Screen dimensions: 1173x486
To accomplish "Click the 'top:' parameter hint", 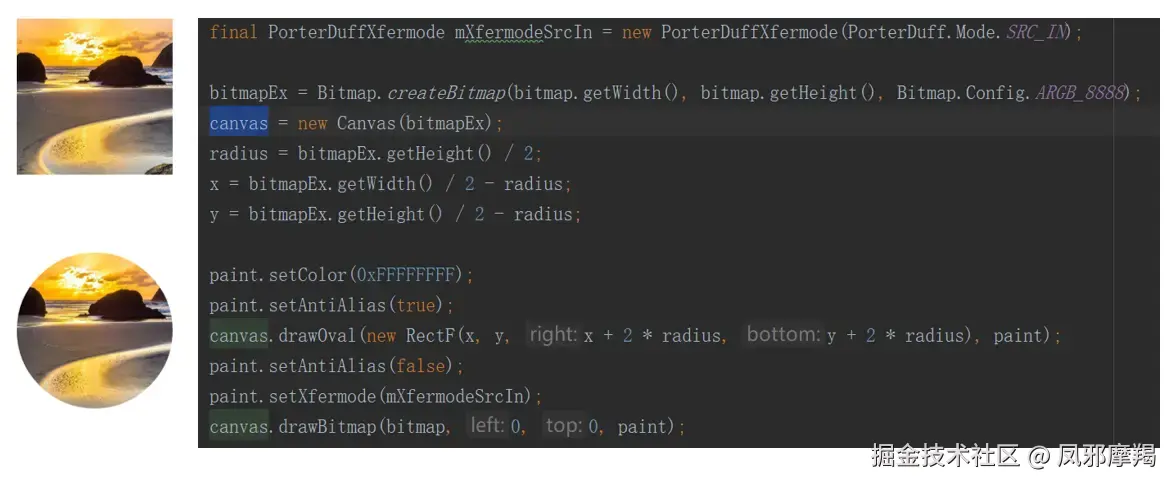I will point(562,426).
